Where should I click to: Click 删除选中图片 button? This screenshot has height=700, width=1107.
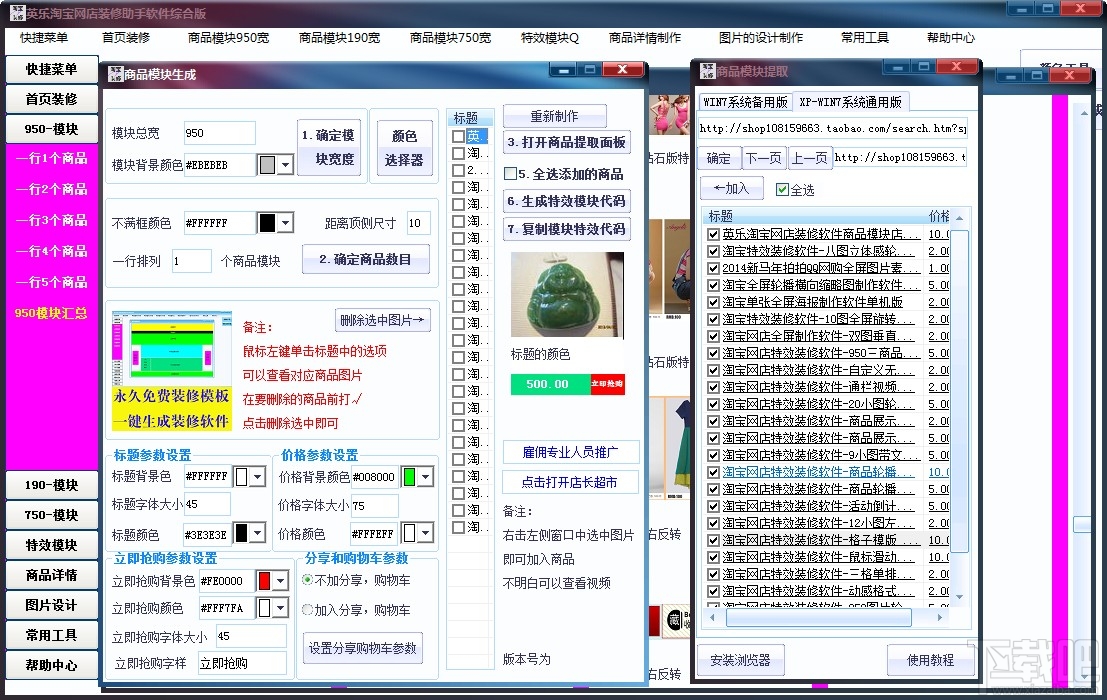click(383, 320)
